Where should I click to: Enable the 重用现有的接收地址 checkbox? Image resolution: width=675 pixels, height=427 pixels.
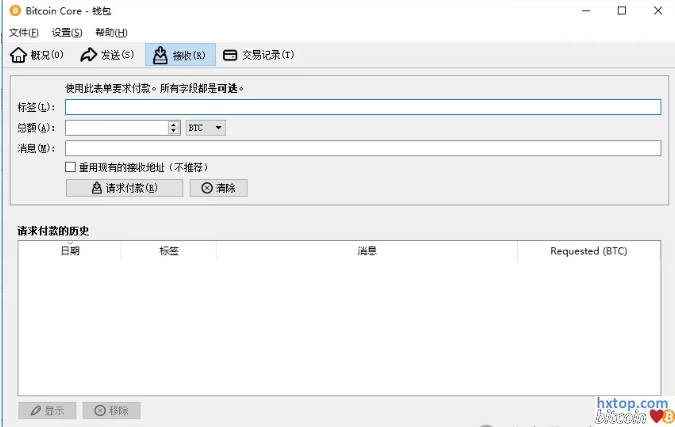click(x=71, y=167)
